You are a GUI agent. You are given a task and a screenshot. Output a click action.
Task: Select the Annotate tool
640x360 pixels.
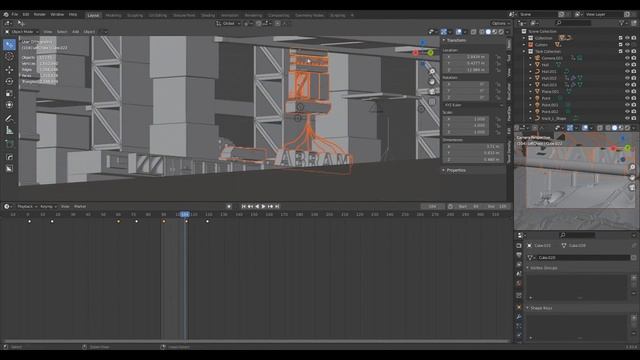click(9, 118)
